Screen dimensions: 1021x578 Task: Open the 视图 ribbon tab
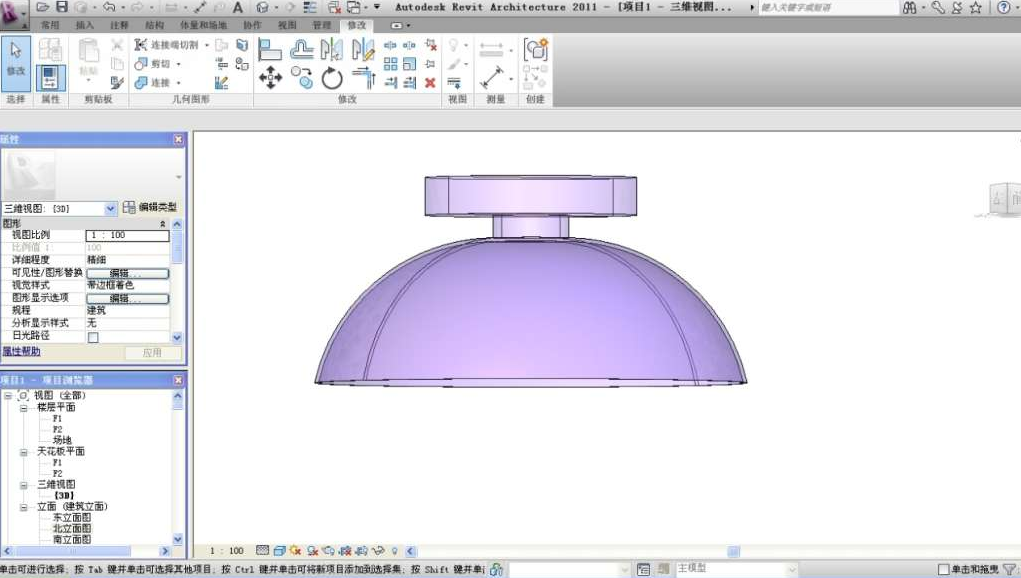pos(287,24)
